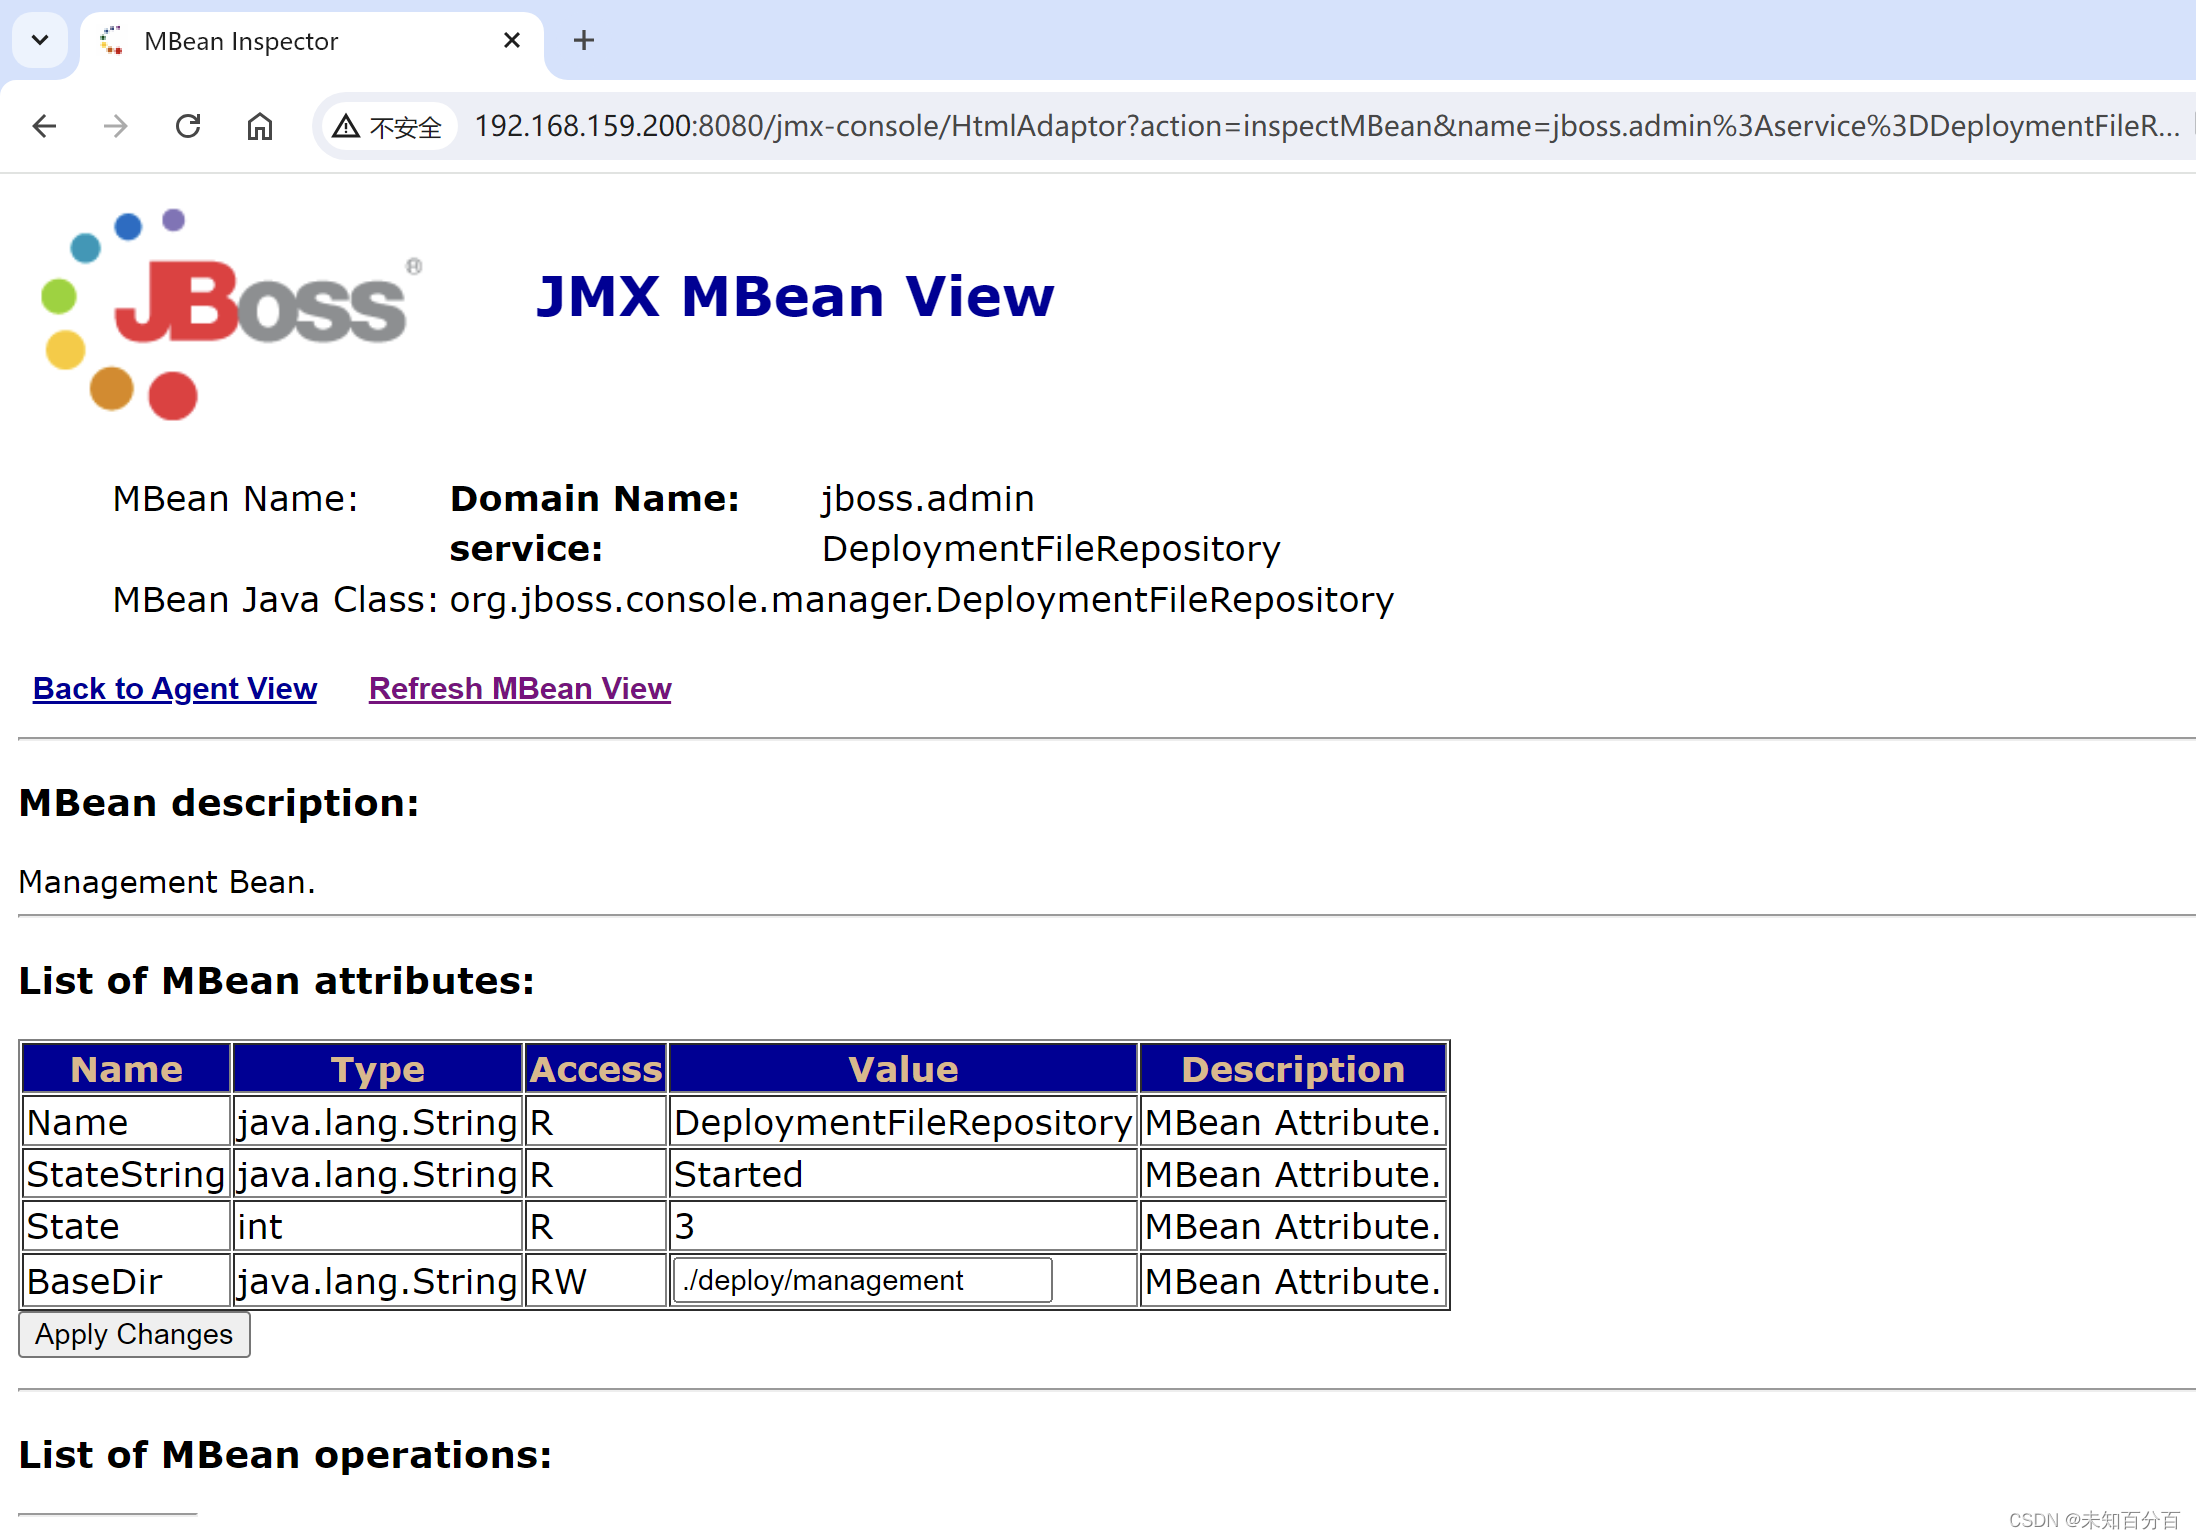Image resolution: width=2196 pixels, height=1539 pixels.
Task: Click the Name column header
Action: (126, 1069)
